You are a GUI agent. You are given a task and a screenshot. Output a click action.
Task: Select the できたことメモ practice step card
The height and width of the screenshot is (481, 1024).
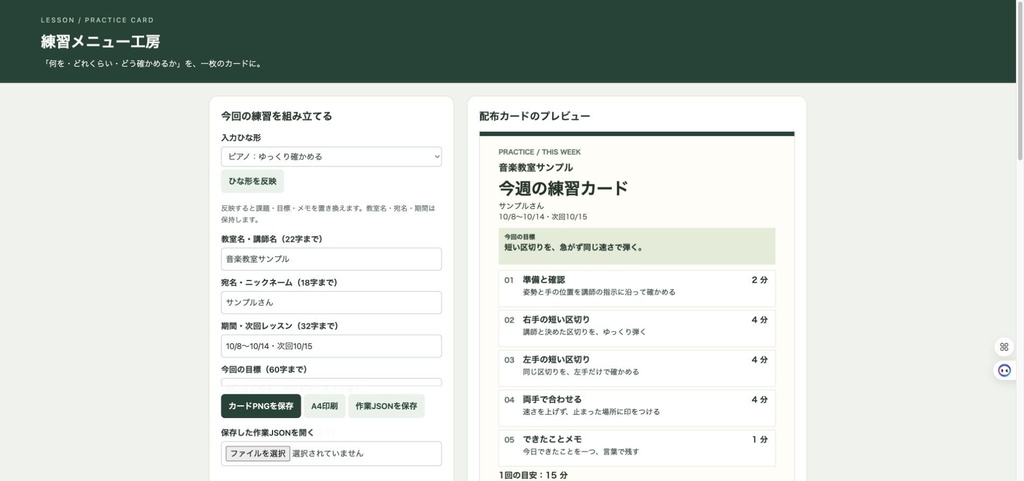(637, 448)
